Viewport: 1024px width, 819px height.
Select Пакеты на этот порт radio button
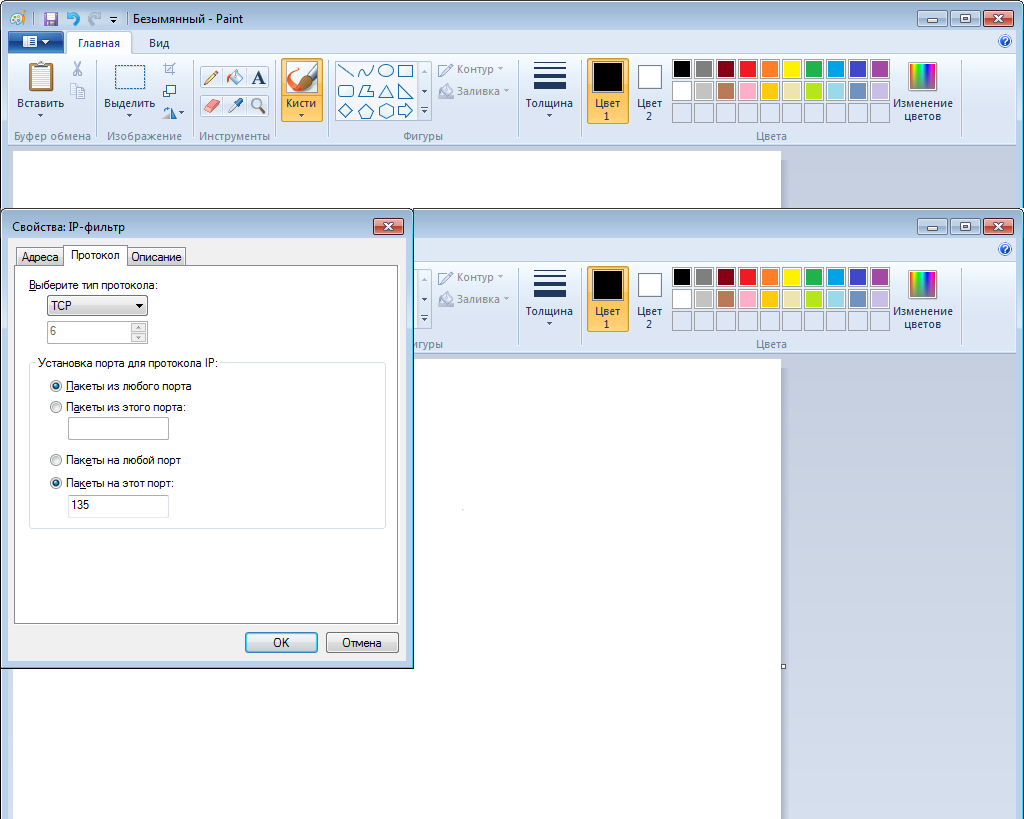click(56, 483)
